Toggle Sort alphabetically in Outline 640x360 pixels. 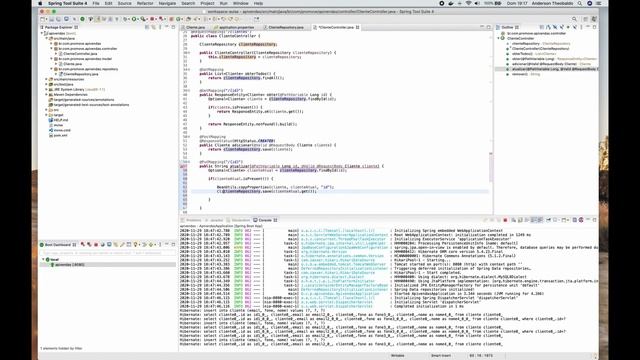coord(548,27)
